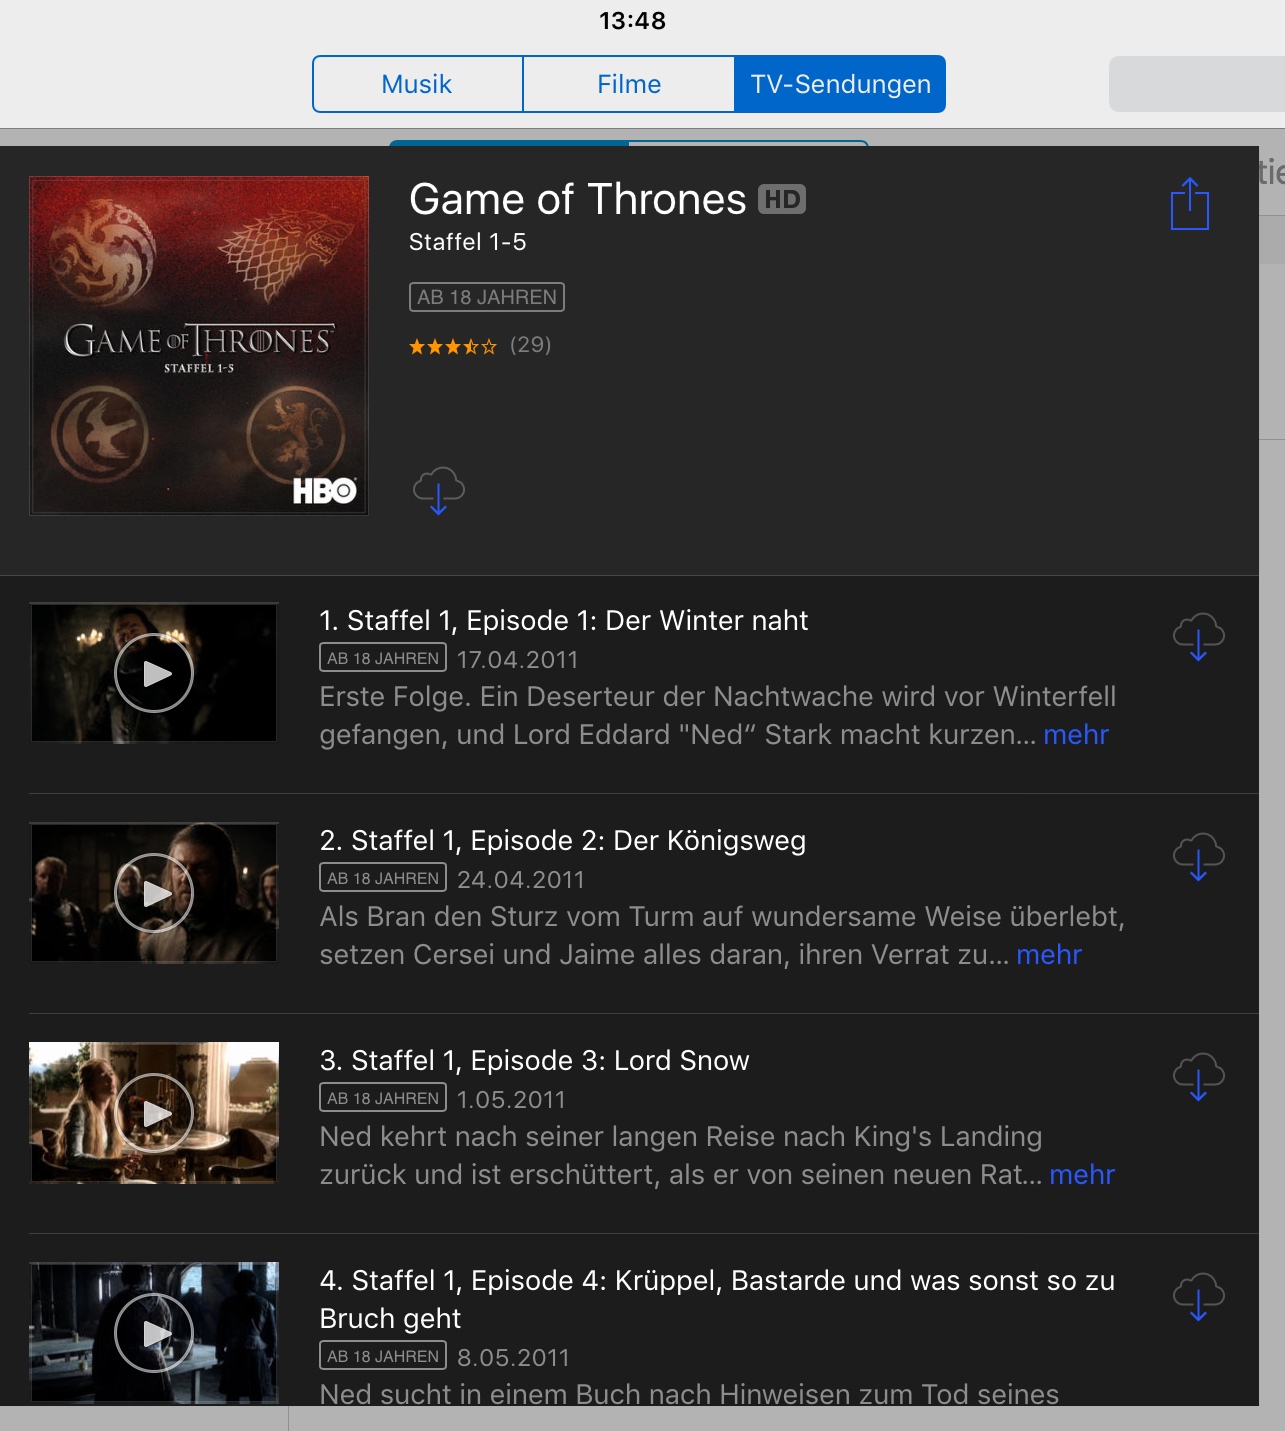1285x1431 pixels.
Task: Expand description with mehr for Der Winter naht
Action: tap(1076, 735)
